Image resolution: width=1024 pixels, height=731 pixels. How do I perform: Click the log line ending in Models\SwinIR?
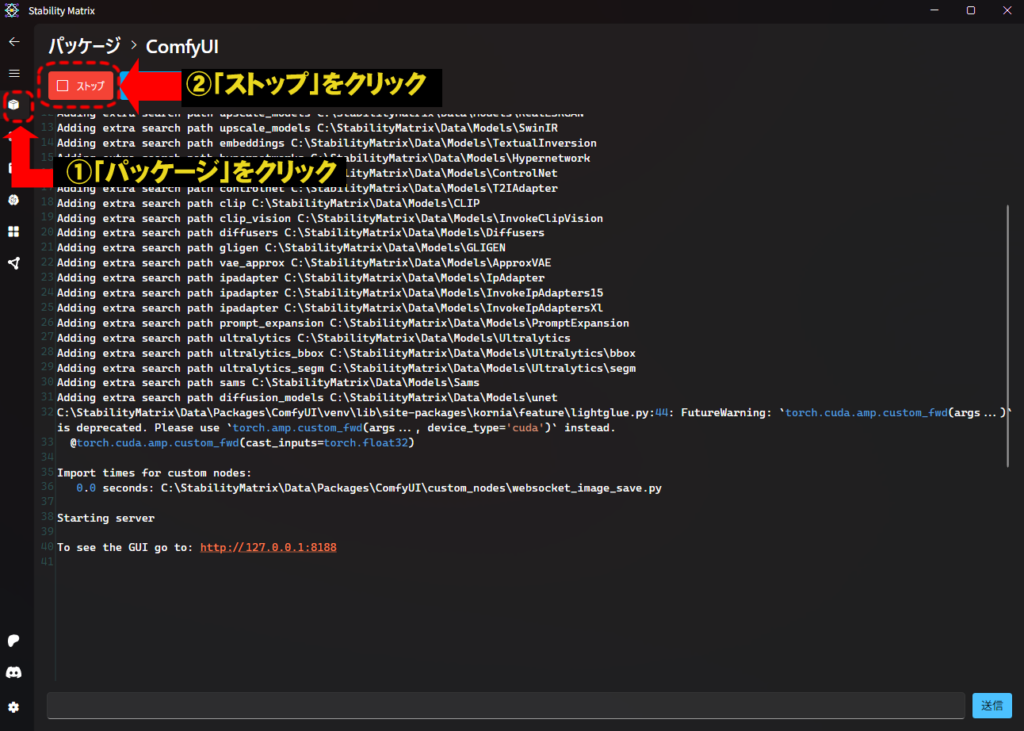click(307, 128)
